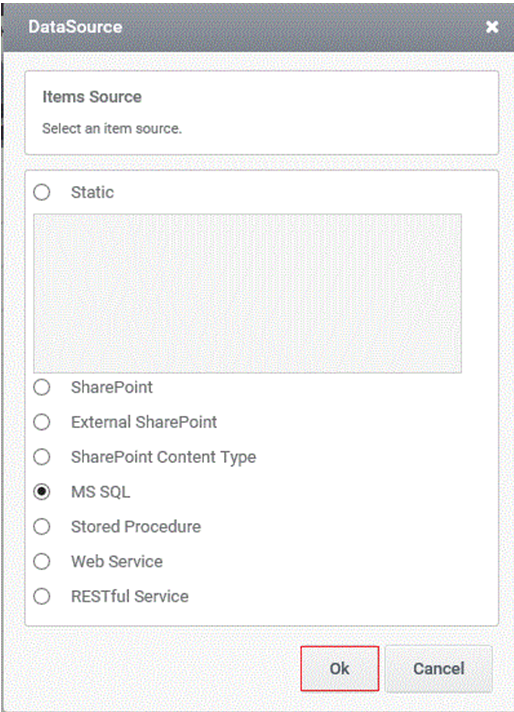
Task: Click the 'RESTful Service' label text
Action: tap(129, 596)
